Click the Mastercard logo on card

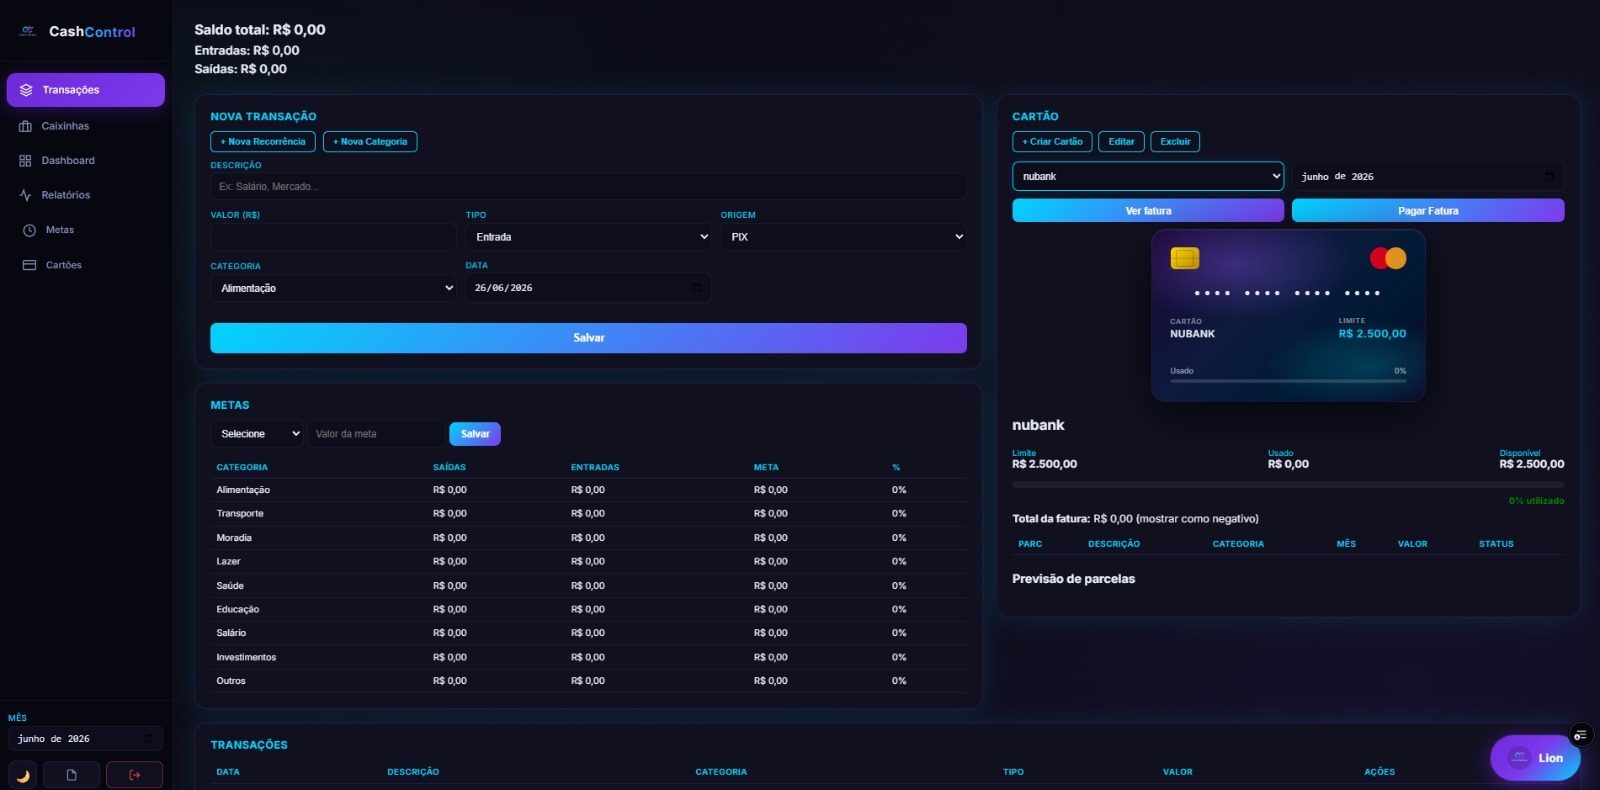click(x=1388, y=258)
